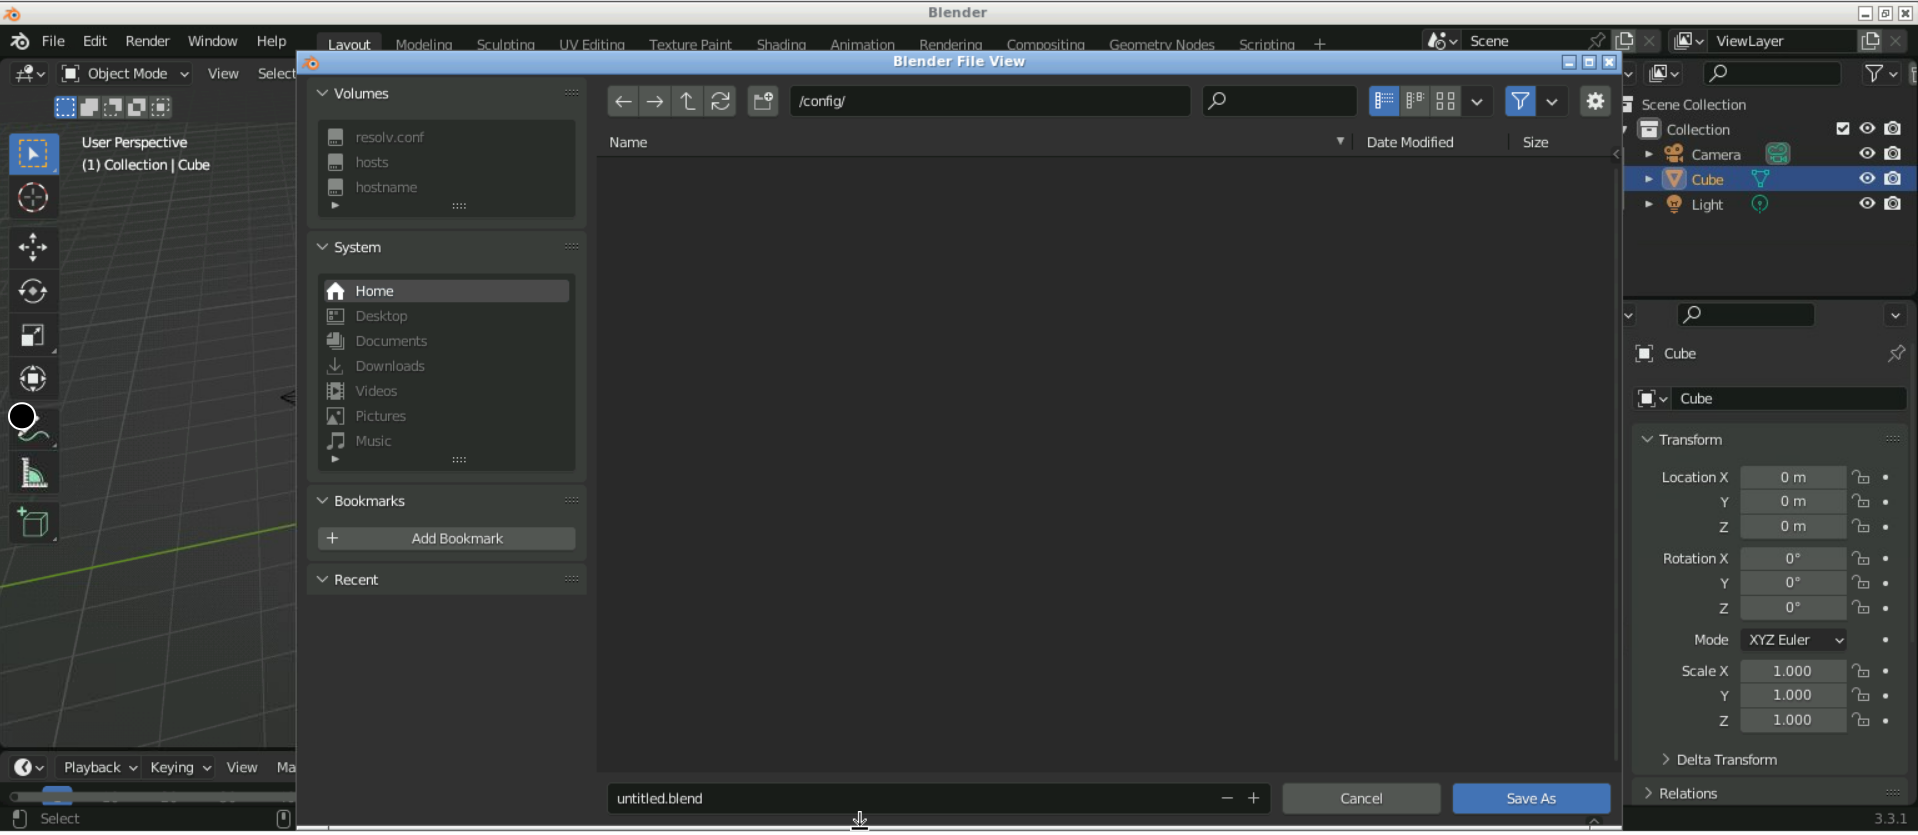This screenshot has width=1918, height=835.
Task: Switch to thumbnail display mode
Action: [1445, 101]
